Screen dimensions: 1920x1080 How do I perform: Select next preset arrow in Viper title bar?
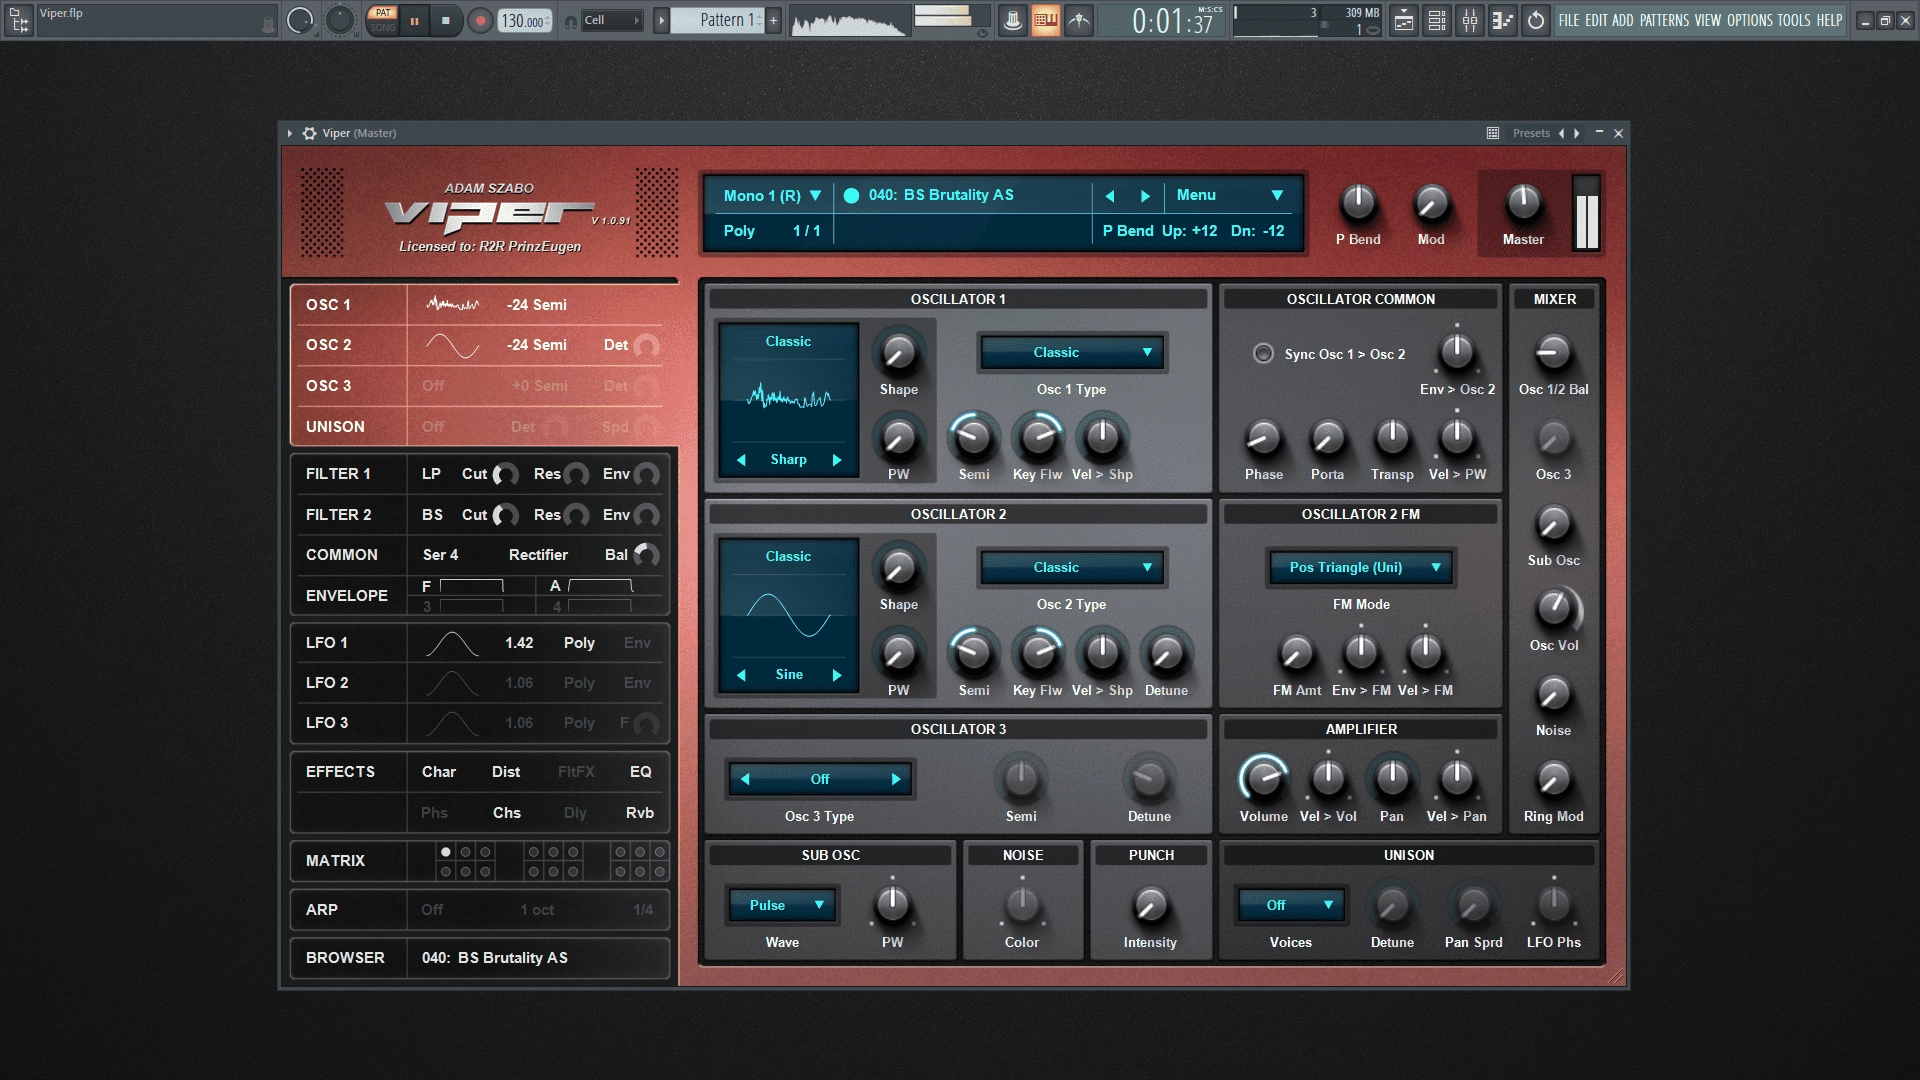coord(1578,133)
